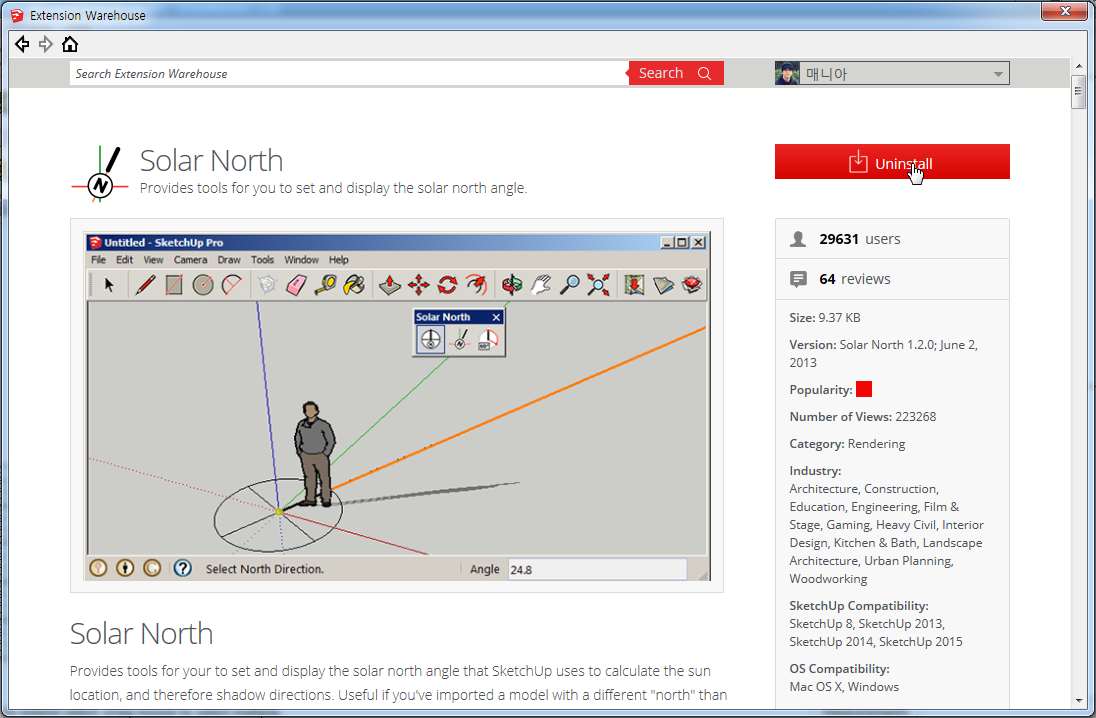Choose the Line pencil tool
Image resolution: width=1096 pixels, height=718 pixels.
[x=143, y=285]
